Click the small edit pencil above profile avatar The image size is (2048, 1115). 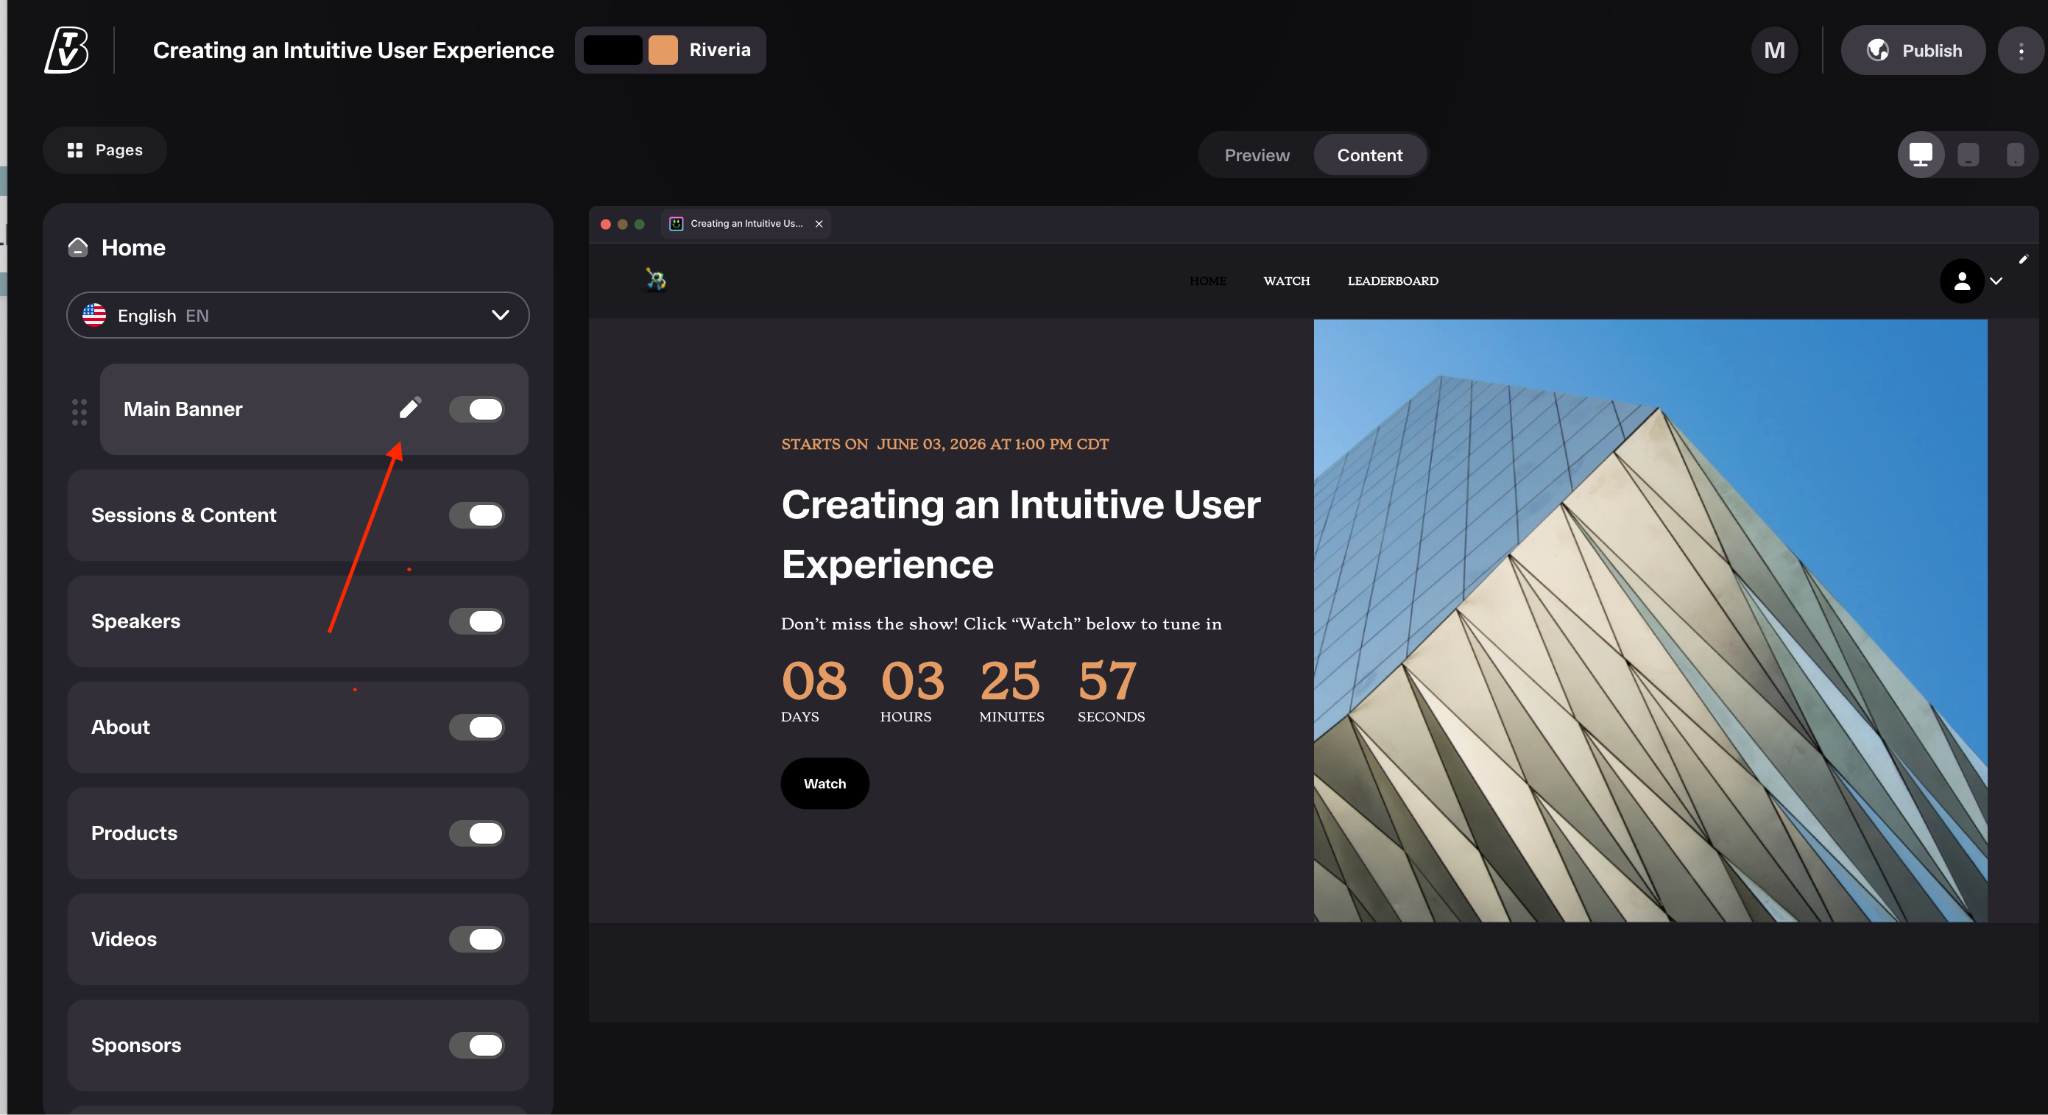click(2023, 259)
